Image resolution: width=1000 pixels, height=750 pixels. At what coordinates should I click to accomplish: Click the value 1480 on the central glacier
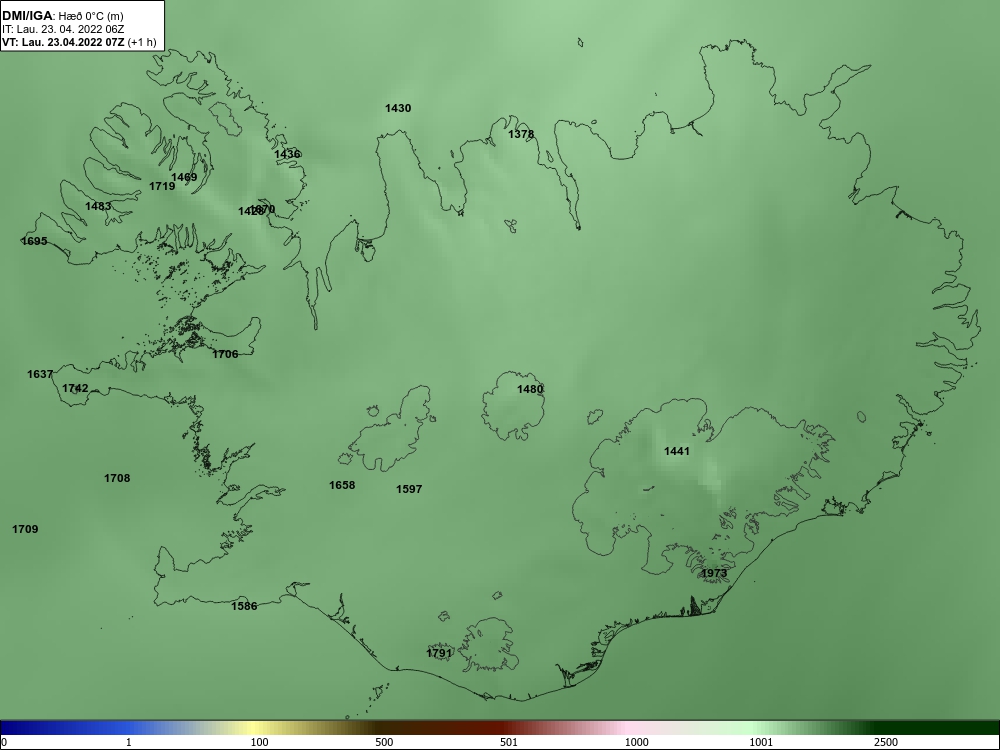point(530,389)
